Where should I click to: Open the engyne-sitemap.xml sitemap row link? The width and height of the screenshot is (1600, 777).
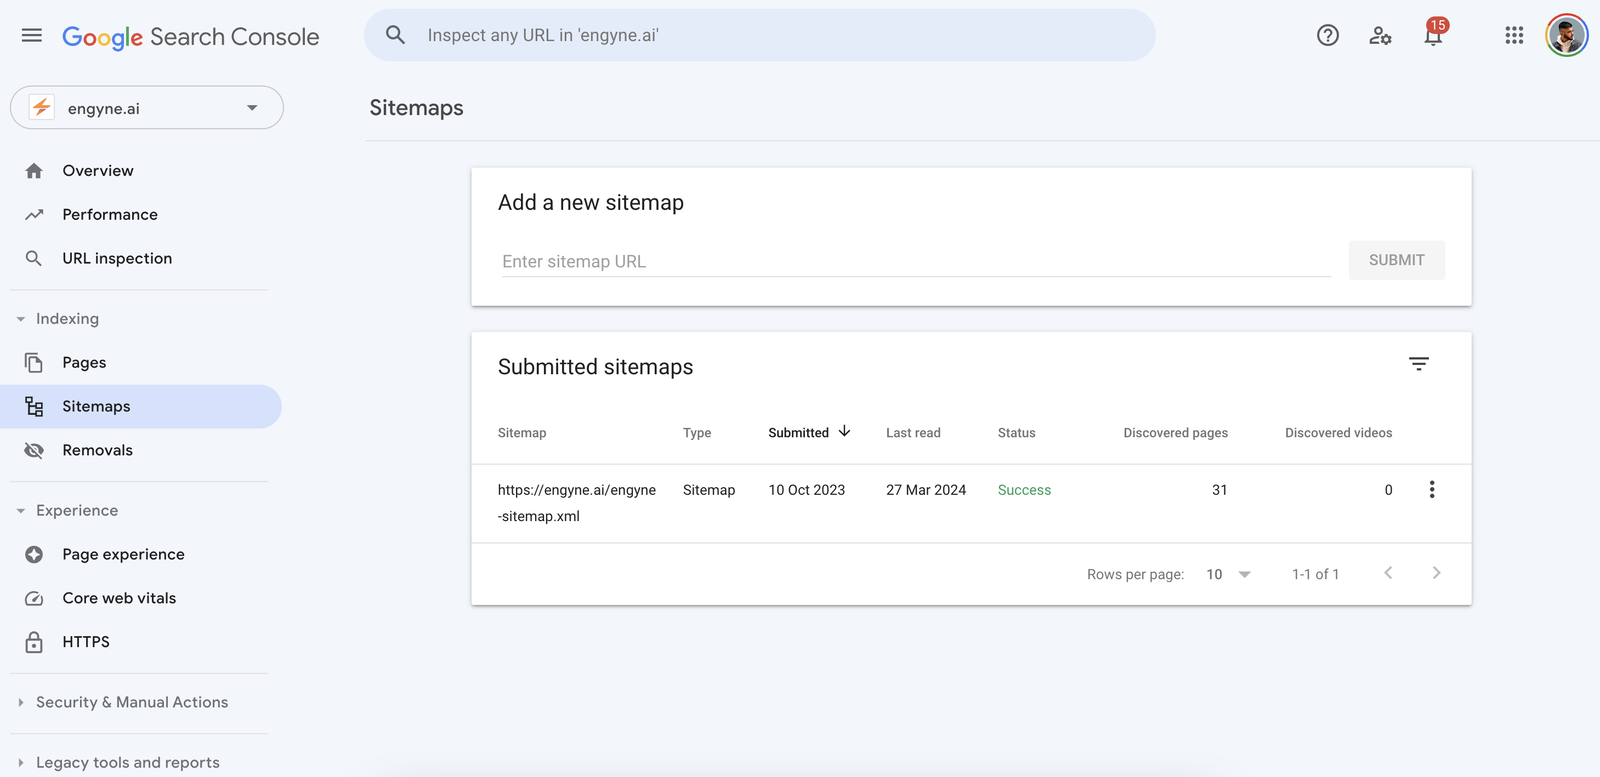[577, 503]
